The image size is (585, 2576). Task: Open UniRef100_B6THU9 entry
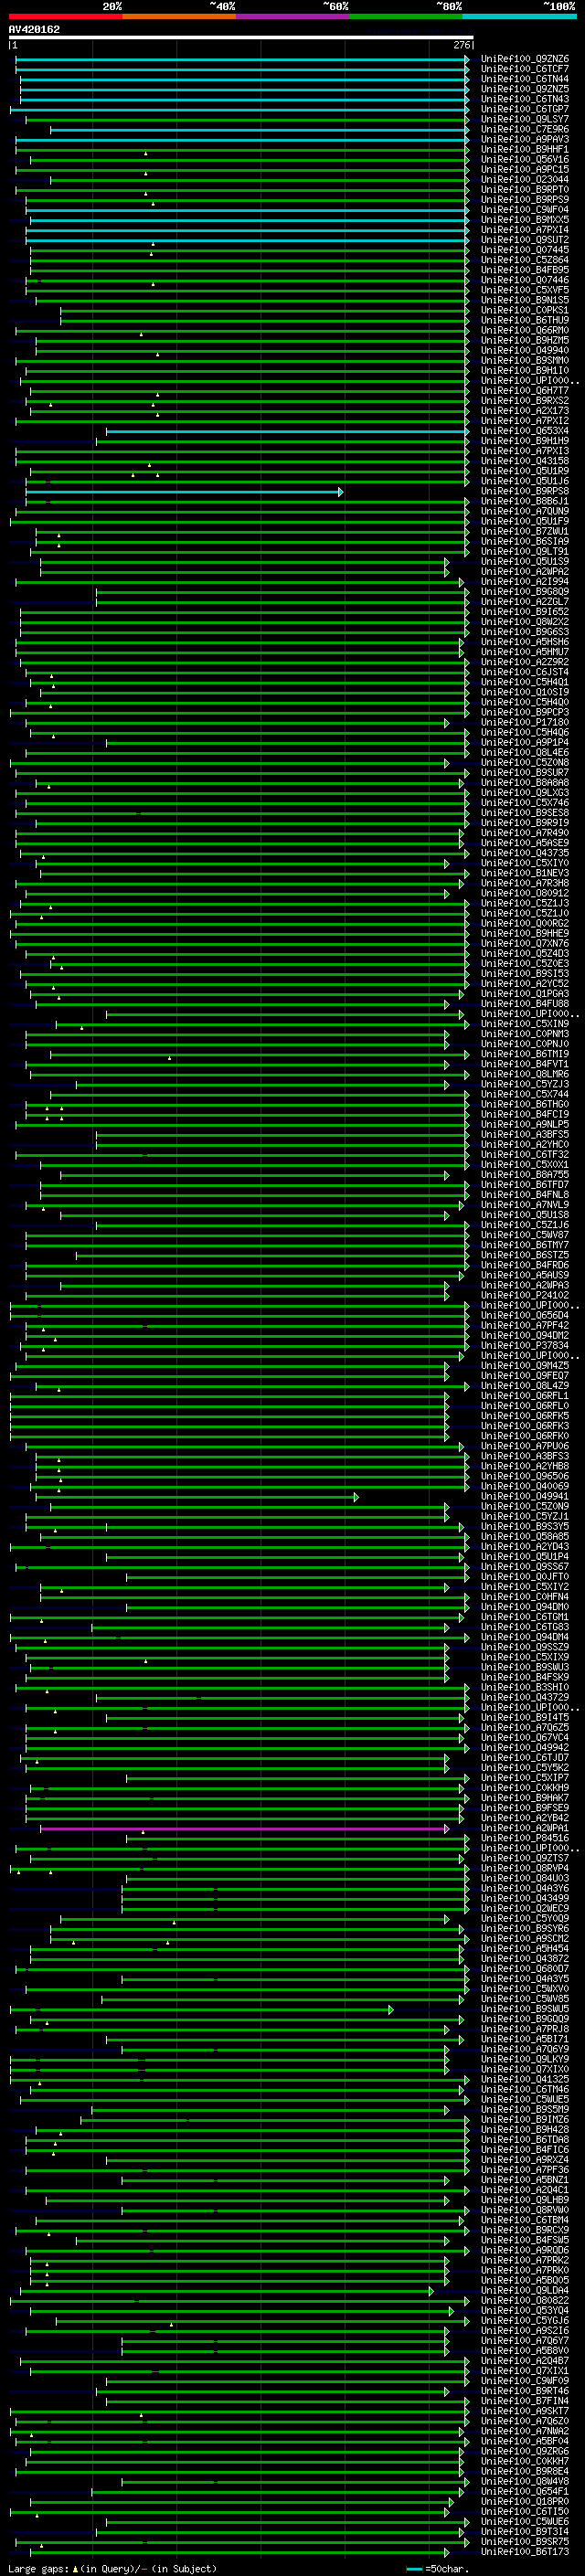pyautogui.click(x=525, y=320)
